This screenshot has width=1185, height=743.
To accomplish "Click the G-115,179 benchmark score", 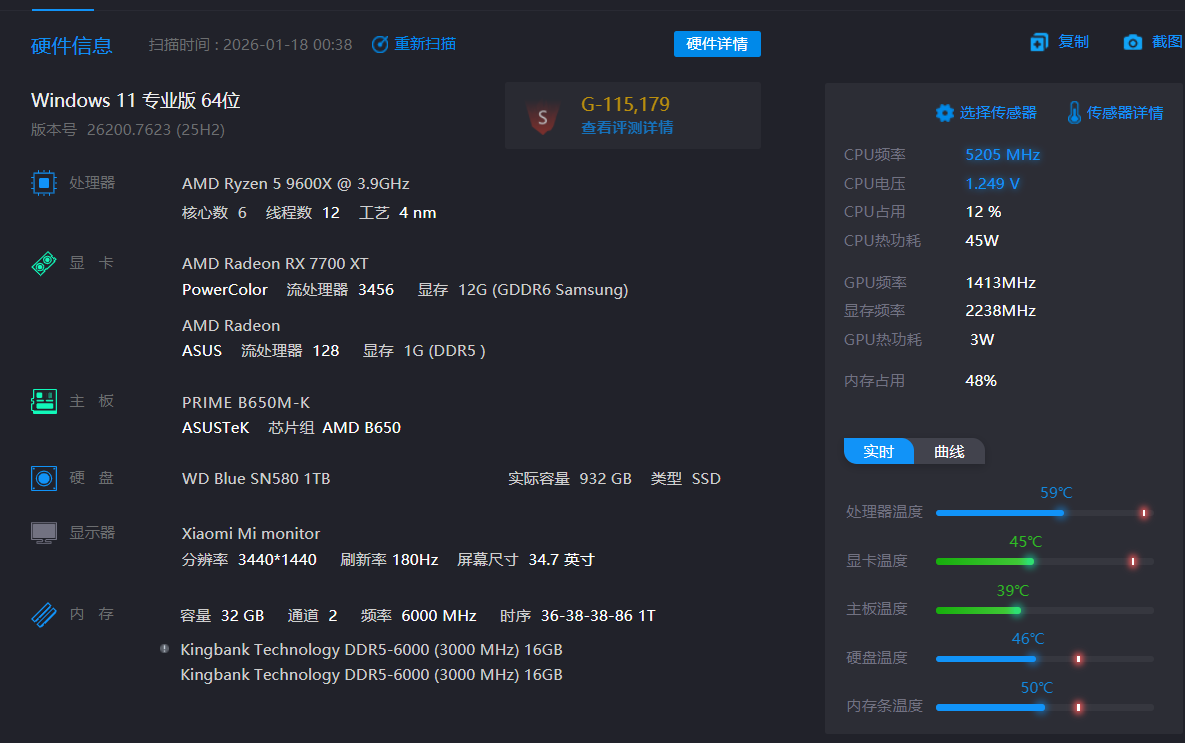I will tap(625, 104).
